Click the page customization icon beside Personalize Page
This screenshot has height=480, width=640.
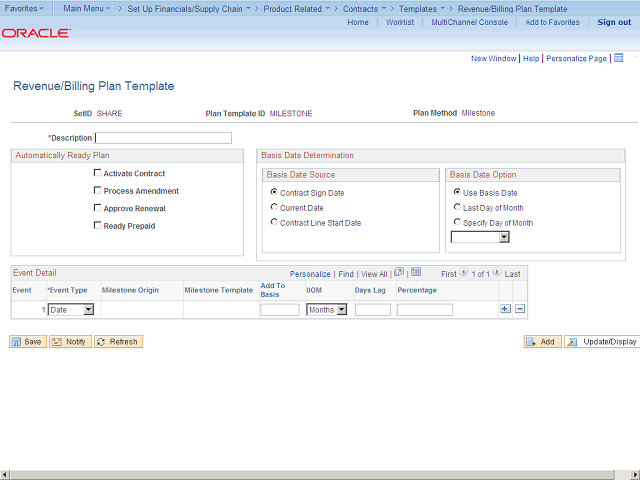tap(618, 58)
